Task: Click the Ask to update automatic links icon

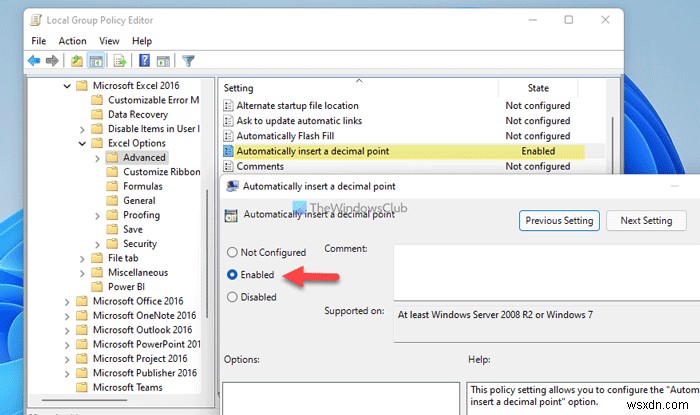Action: 228,121
